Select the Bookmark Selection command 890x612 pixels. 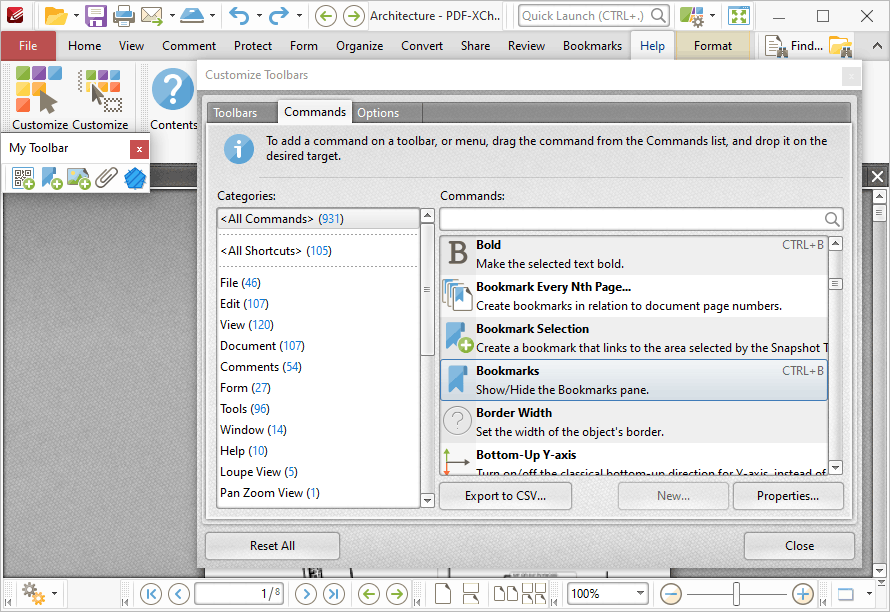click(633, 338)
